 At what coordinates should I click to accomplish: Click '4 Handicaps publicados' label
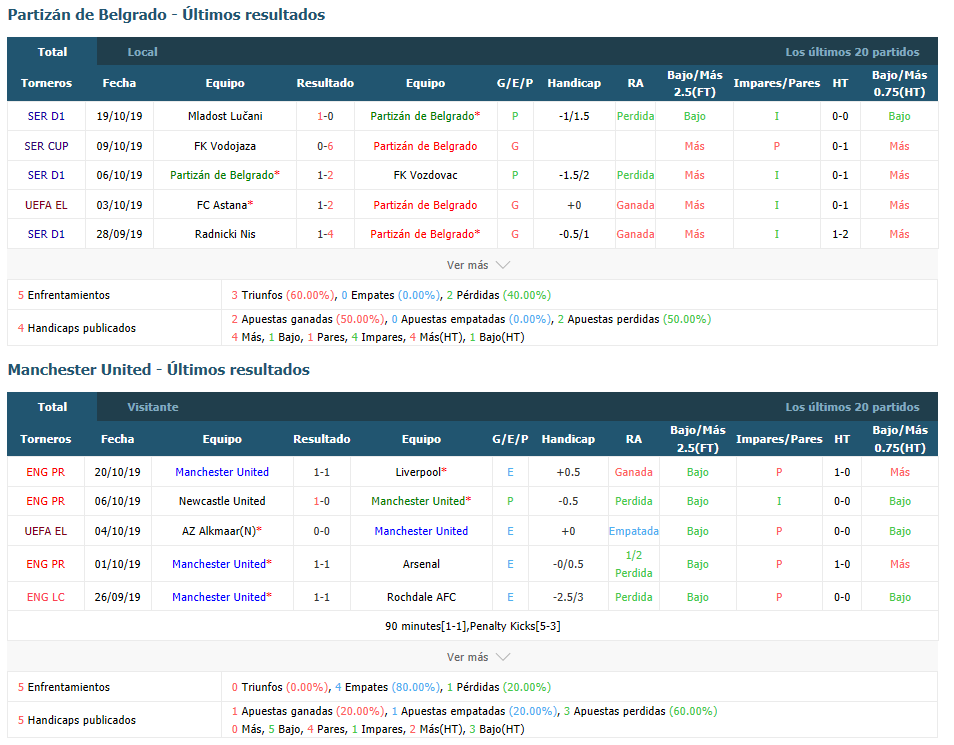[77, 328]
